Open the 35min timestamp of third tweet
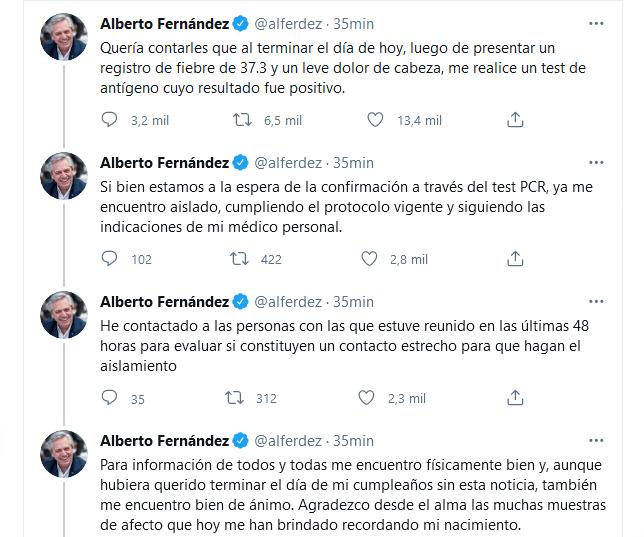The width and height of the screenshot is (644, 537). tap(354, 301)
